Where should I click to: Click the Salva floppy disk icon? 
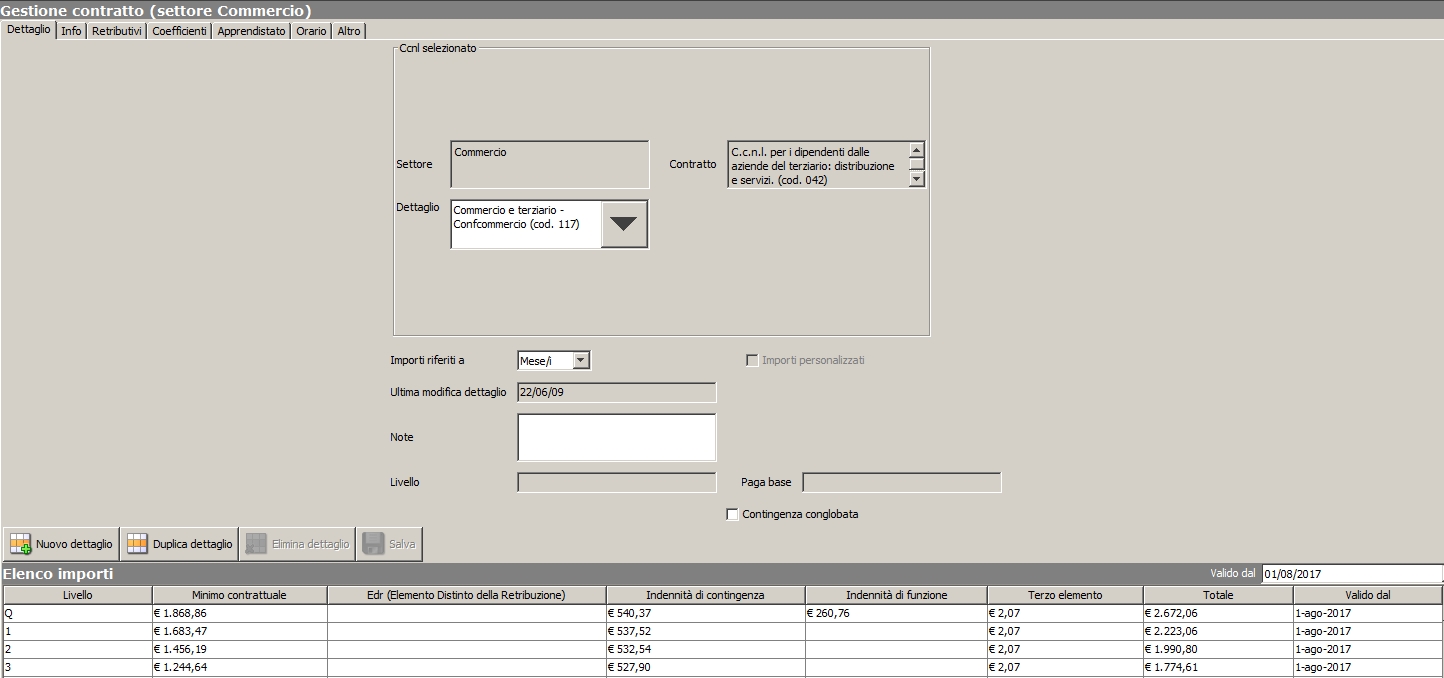[x=373, y=544]
